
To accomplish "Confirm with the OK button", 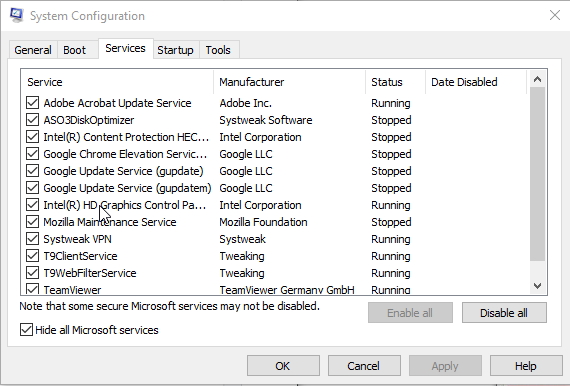I will 283,366.
